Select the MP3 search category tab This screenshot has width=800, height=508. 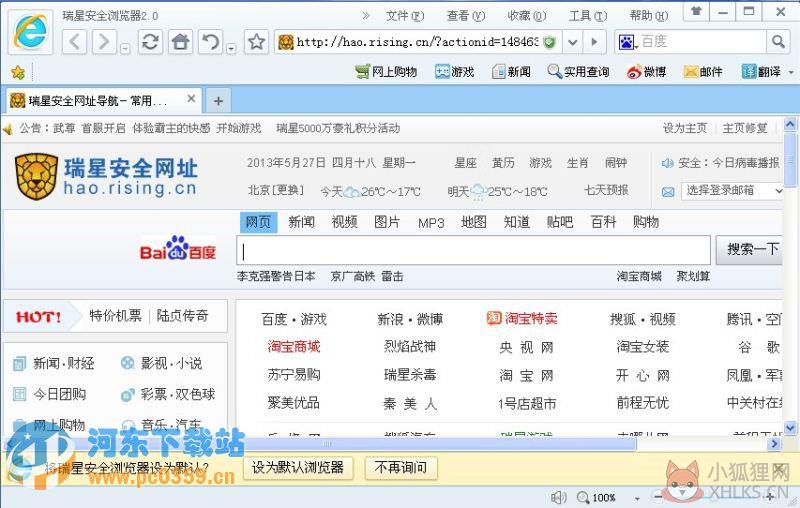pos(431,223)
